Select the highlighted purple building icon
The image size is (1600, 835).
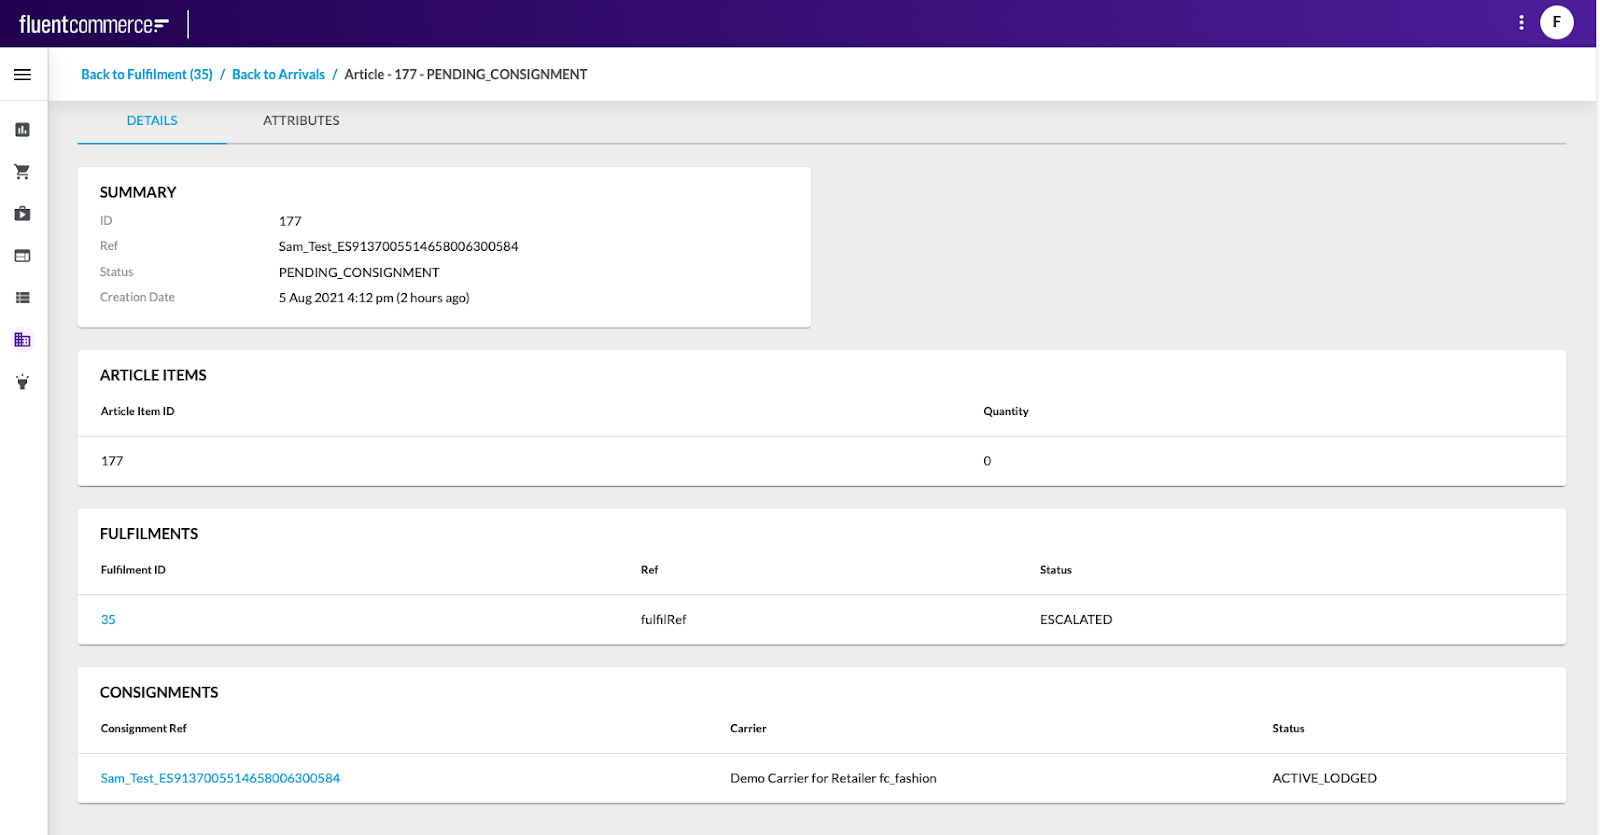22,340
